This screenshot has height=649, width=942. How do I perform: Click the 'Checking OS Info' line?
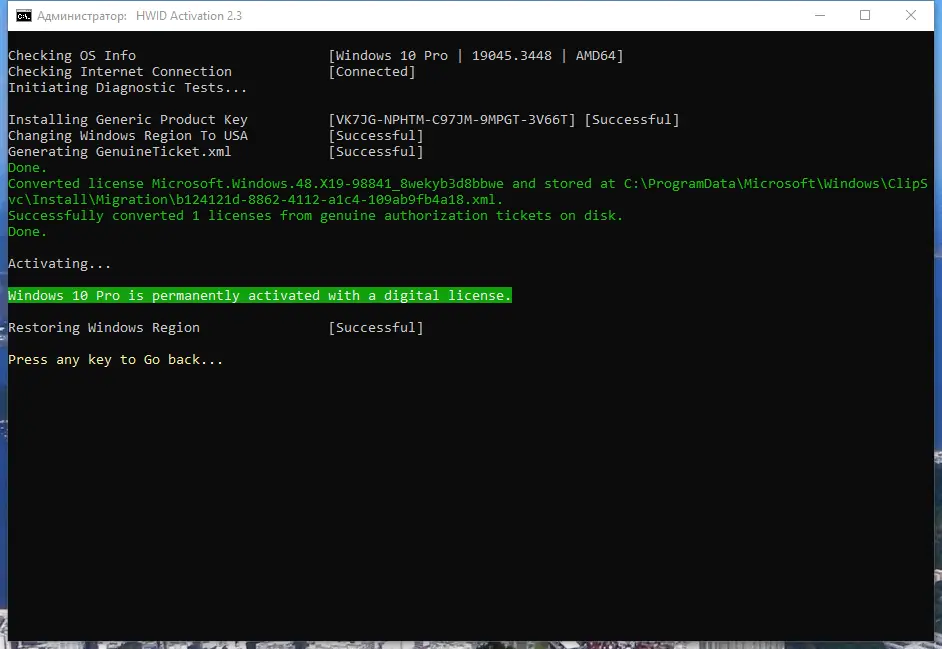click(x=72, y=56)
